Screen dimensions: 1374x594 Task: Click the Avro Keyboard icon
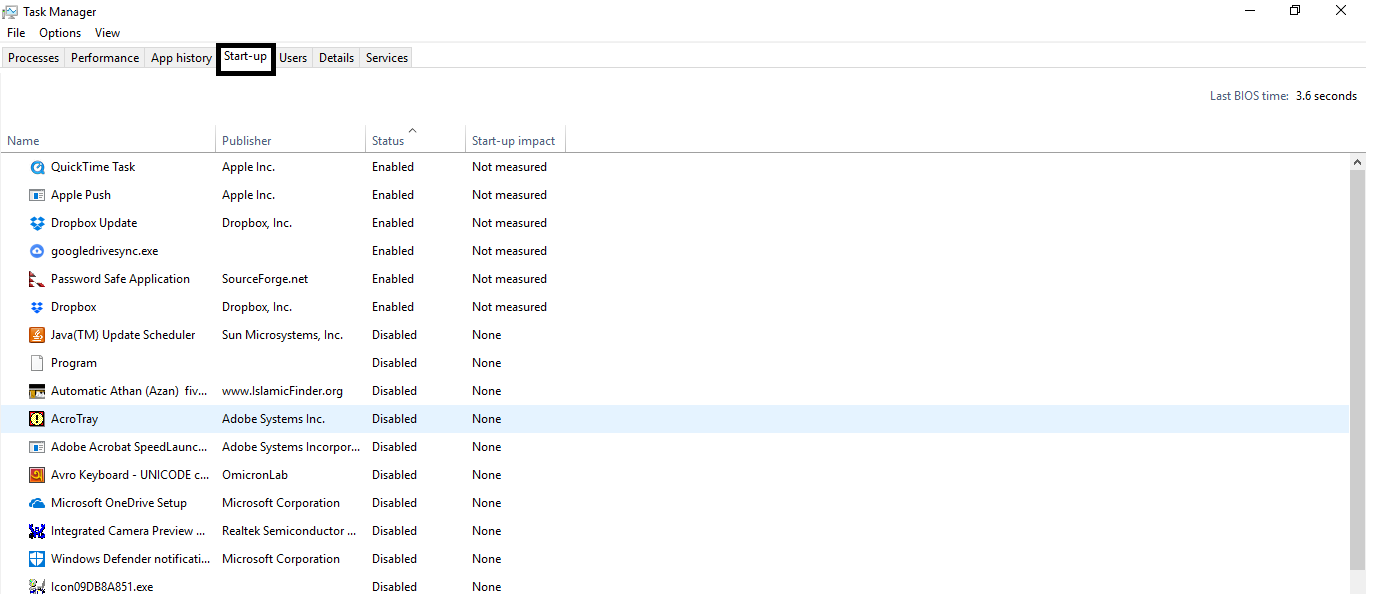[x=37, y=475]
